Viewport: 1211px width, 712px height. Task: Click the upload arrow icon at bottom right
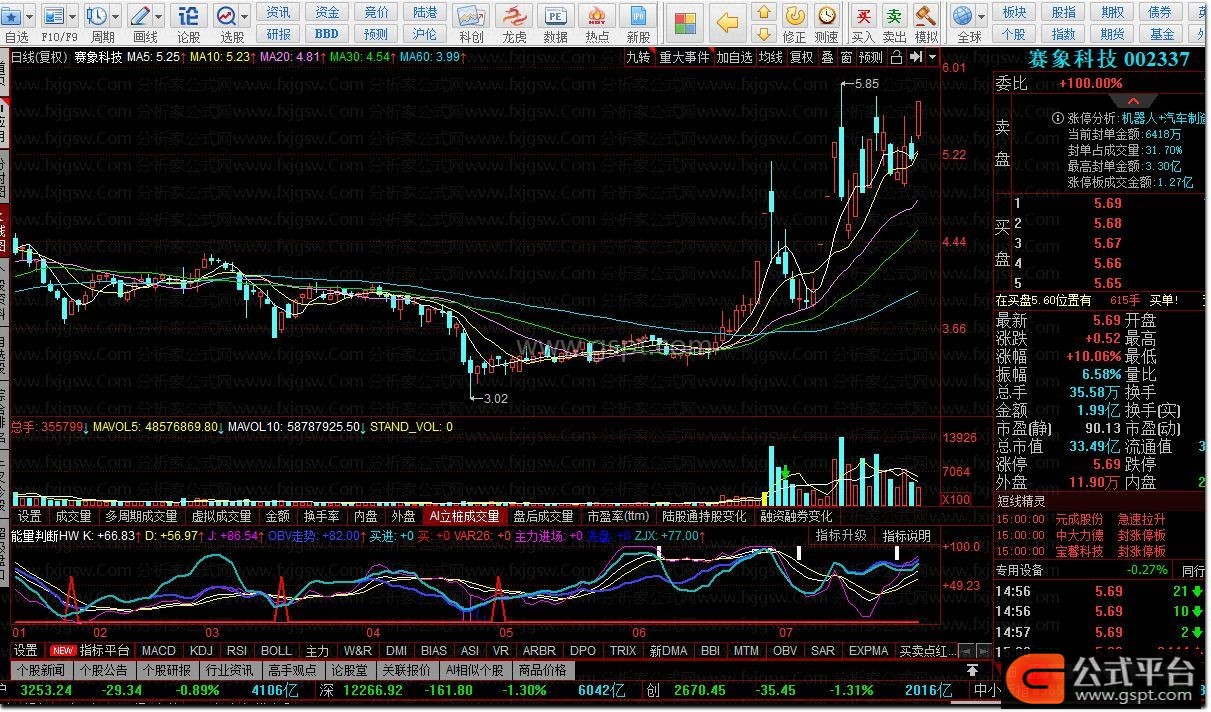pos(971,669)
